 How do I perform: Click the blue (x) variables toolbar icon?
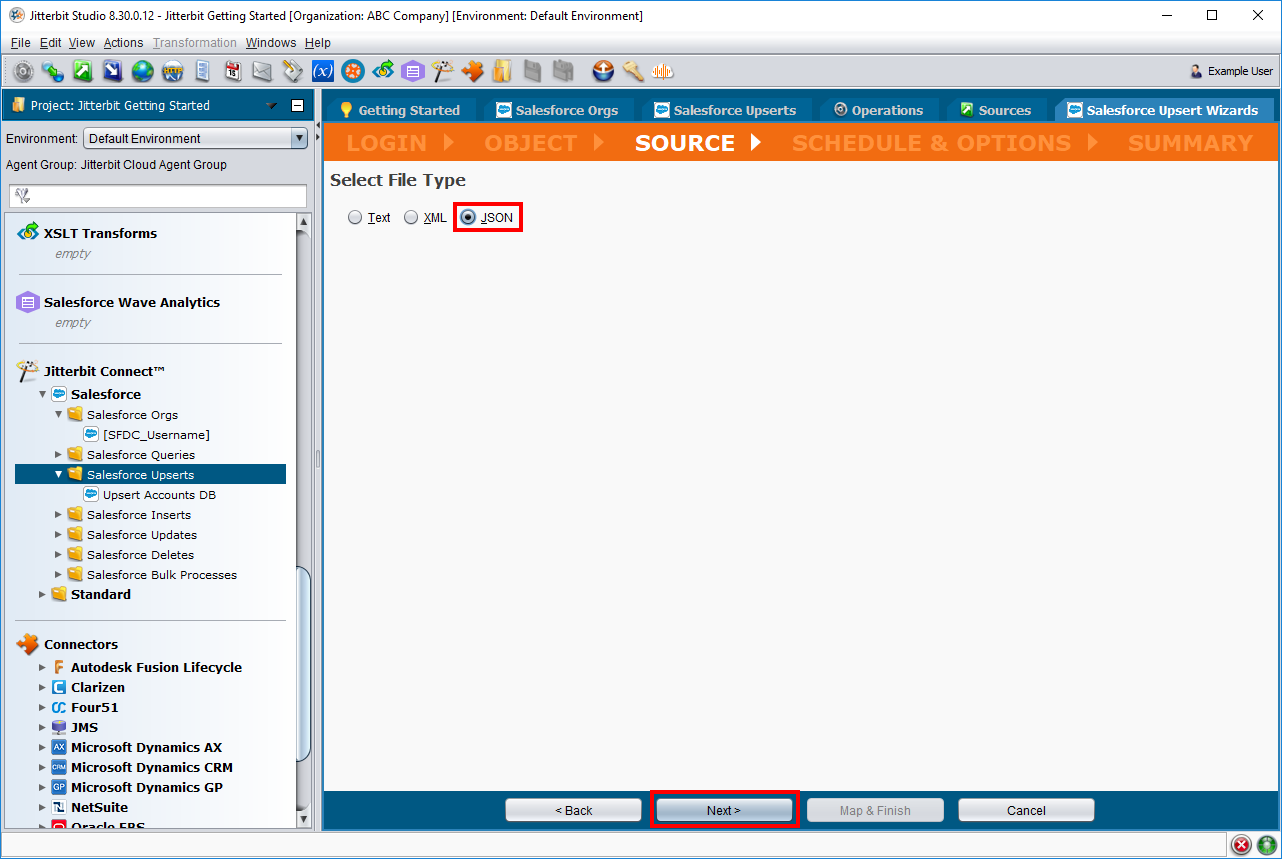(x=322, y=71)
